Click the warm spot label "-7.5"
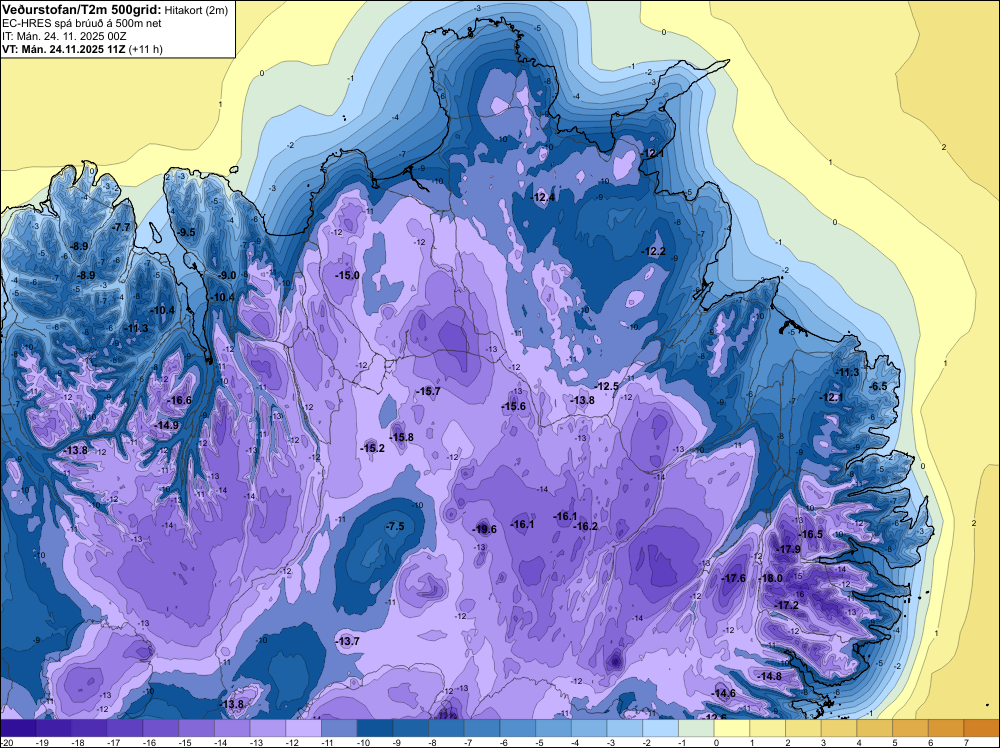The width and height of the screenshot is (1000, 748). point(395,526)
